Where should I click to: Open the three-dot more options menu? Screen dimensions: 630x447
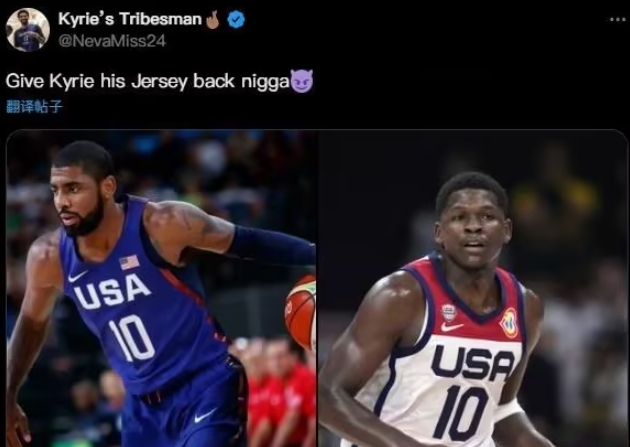617,19
